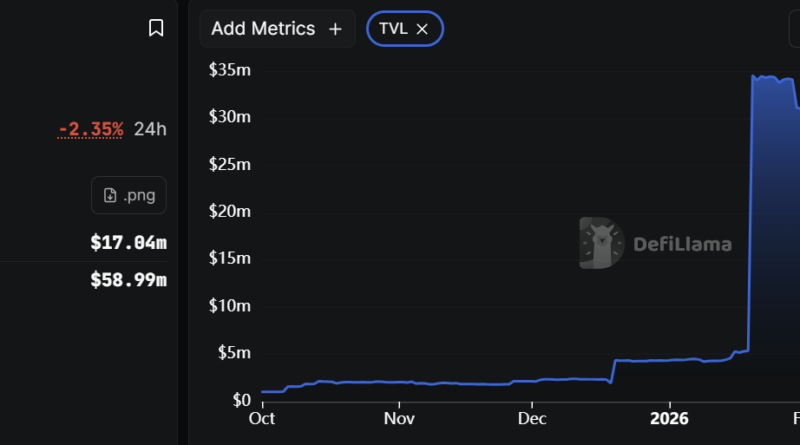Click the $58.99m value
This screenshot has width=800, height=445.
tap(129, 280)
